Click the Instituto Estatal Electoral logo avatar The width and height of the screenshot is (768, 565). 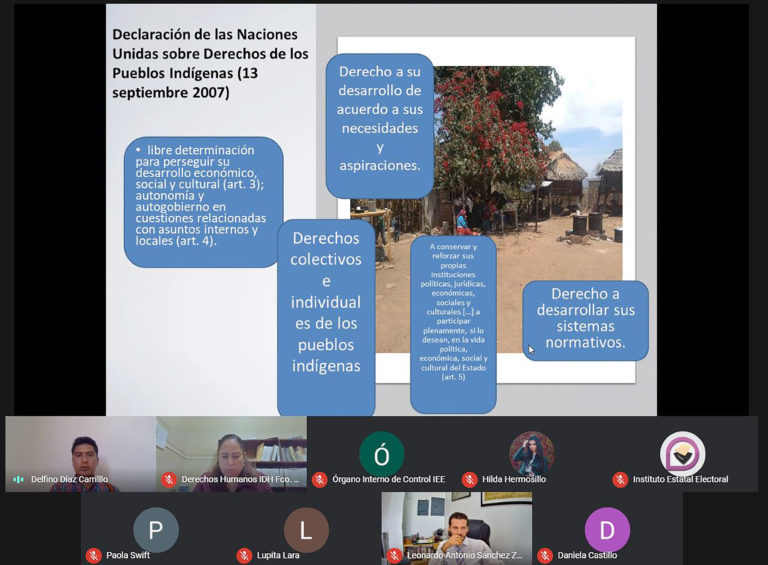pos(682,453)
